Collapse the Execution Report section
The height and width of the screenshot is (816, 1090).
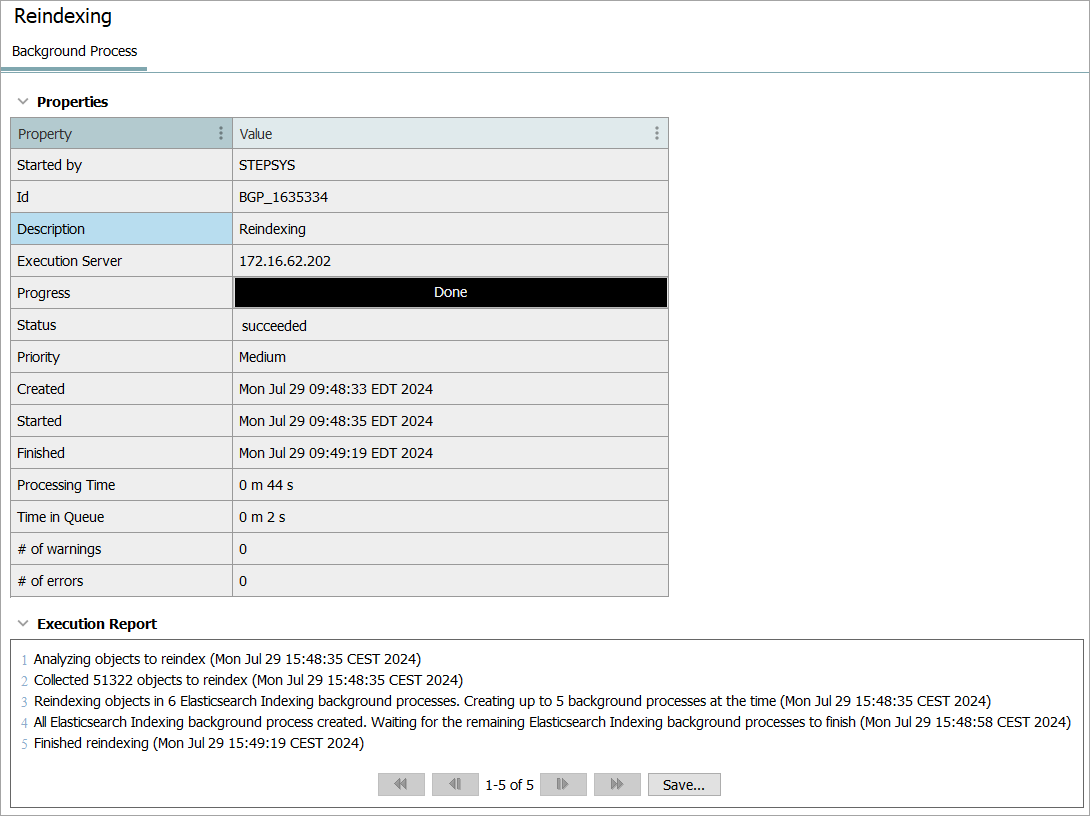click(x=23, y=624)
